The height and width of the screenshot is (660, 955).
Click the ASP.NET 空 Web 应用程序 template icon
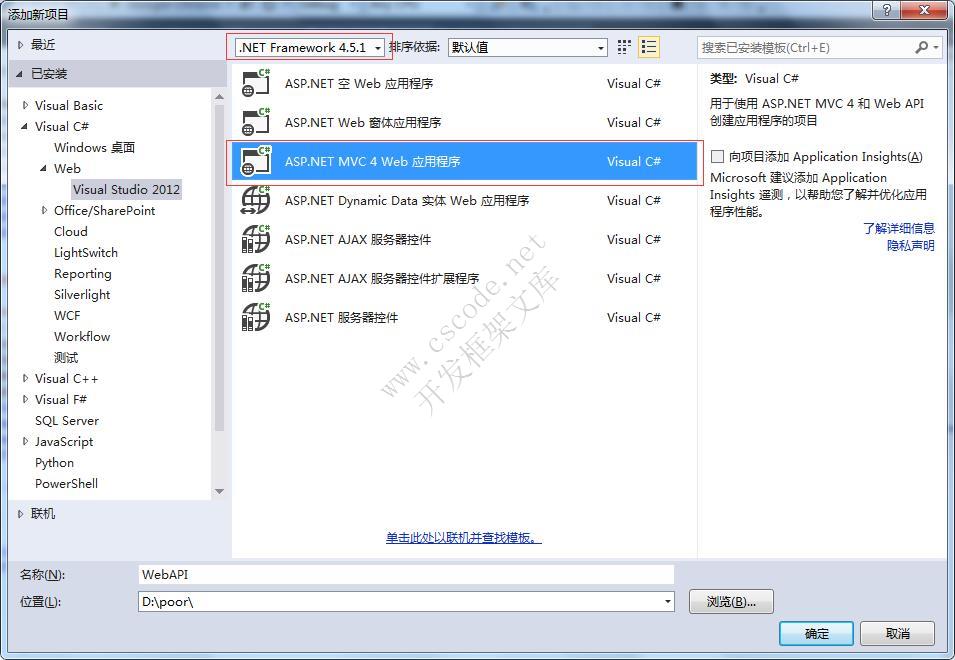[x=256, y=83]
